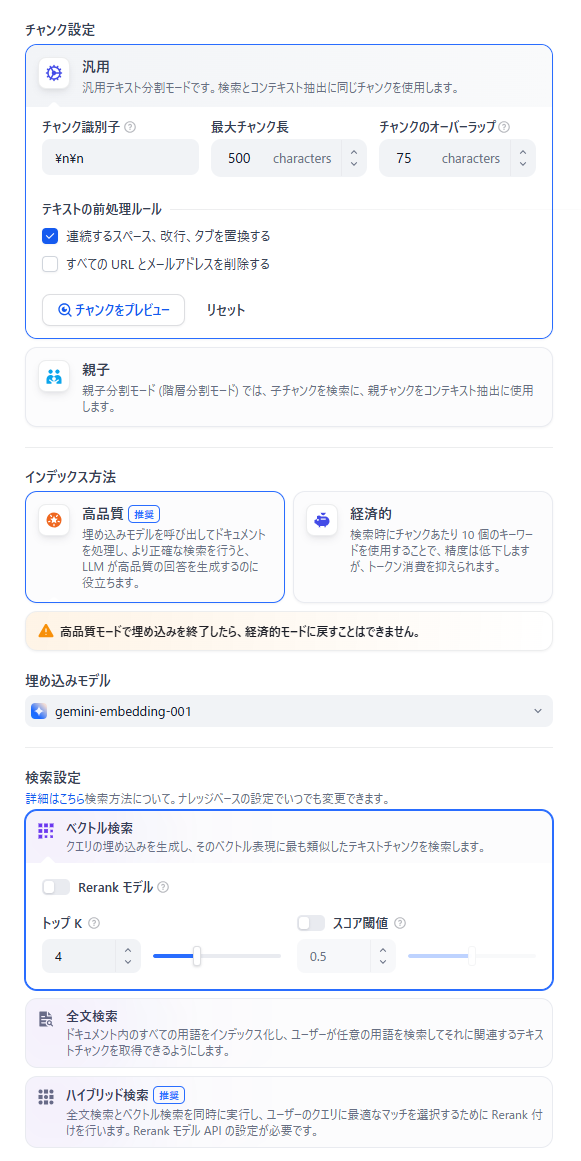Choose the 親子 parent-child mode icon

[53, 376]
